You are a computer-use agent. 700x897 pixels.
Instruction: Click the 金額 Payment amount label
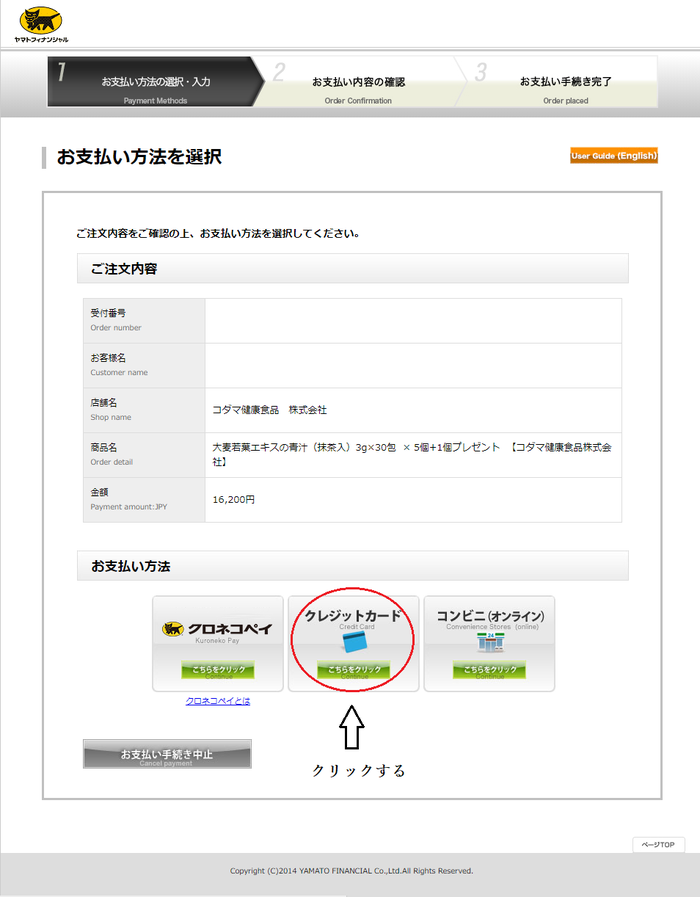[129, 499]
